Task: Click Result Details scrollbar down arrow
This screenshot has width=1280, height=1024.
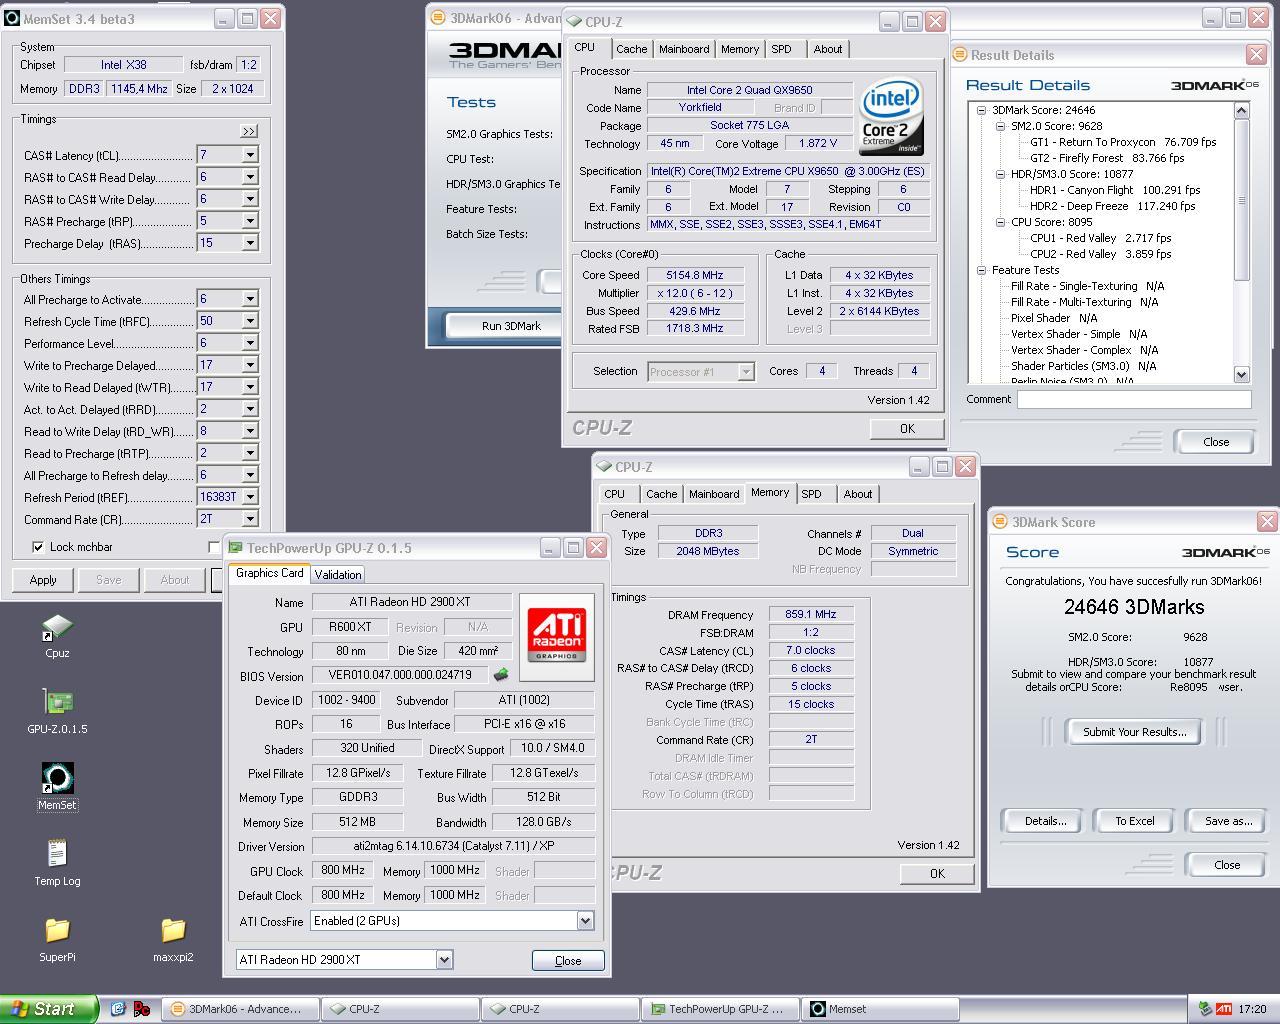Action: 1242,374
